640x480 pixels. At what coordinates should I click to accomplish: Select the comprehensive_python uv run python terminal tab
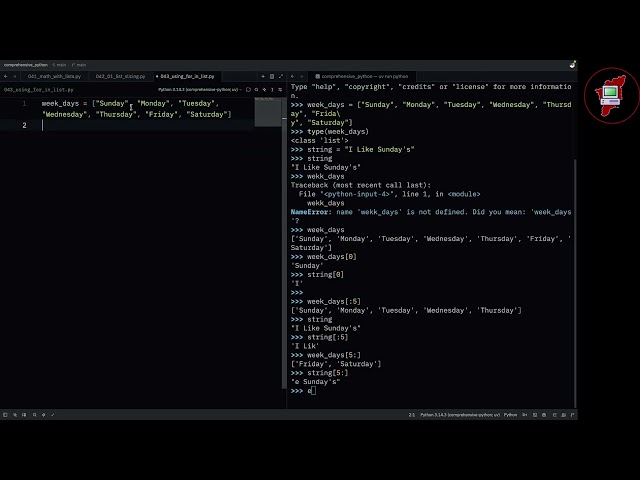pyautogui.click(x=362, y=76)
